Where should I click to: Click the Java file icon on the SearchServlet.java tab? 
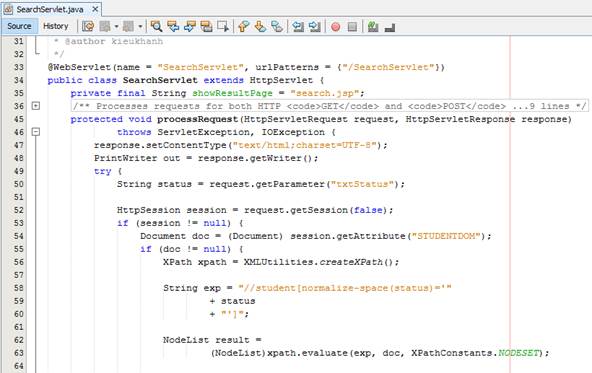[x=8, y=9]
